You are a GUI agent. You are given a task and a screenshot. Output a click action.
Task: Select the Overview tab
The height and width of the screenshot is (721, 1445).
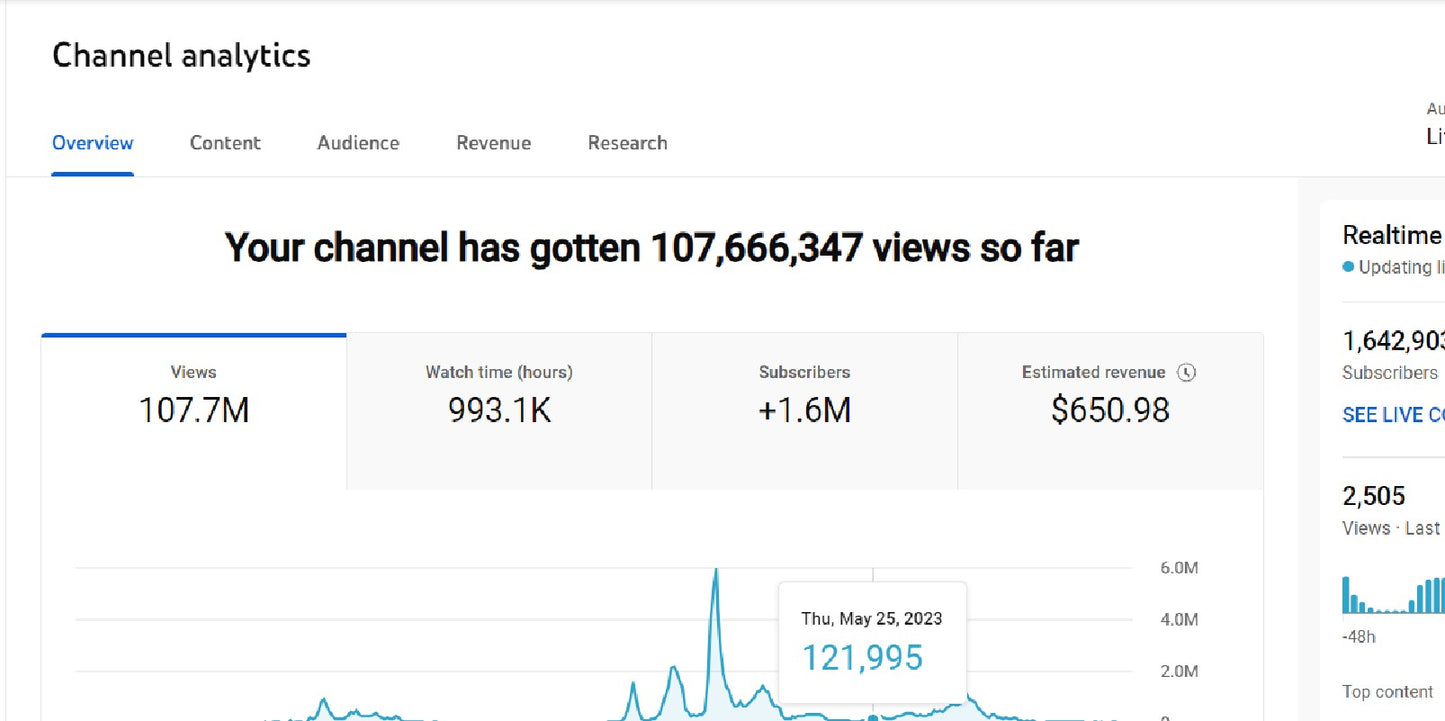click(x=92, y=143)
